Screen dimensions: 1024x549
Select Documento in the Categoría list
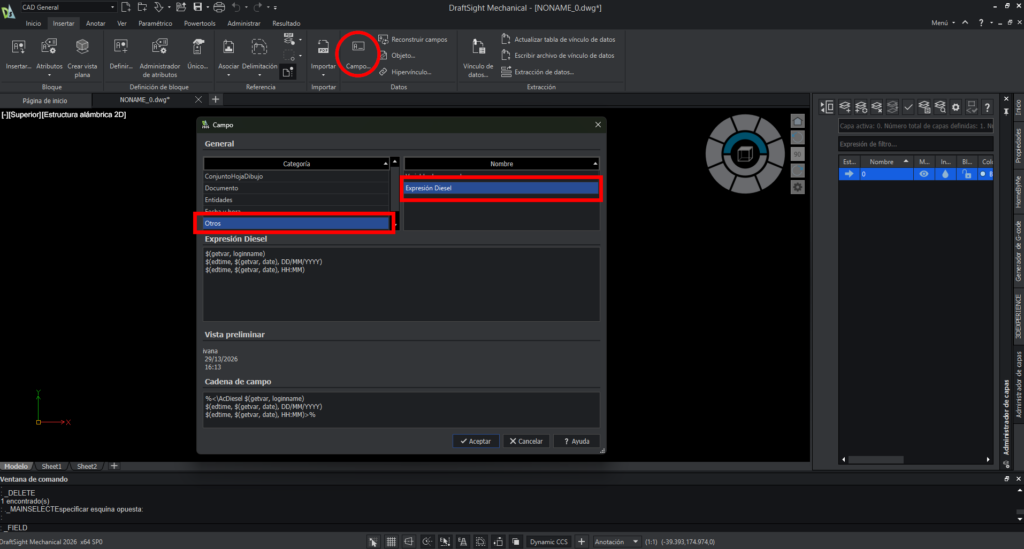(296, 188)
